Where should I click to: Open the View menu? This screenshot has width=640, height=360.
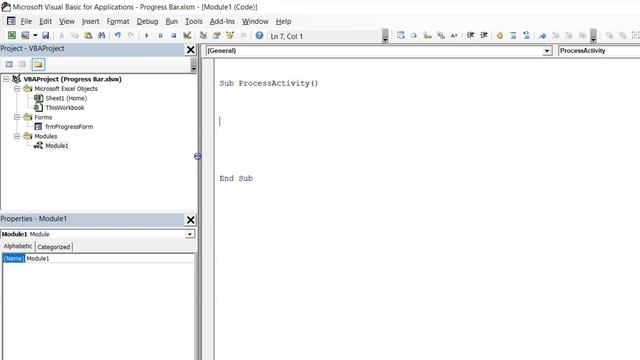pyautogui.click(x=67, y=21)
